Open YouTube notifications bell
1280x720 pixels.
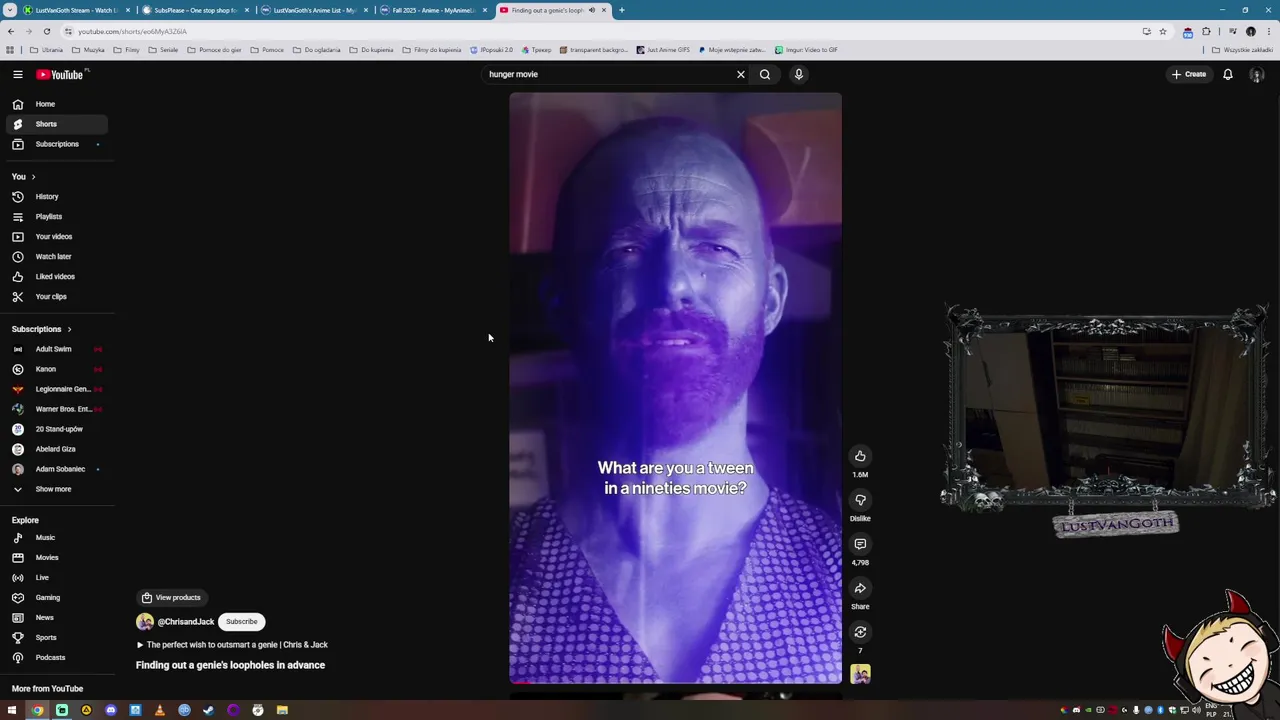tap(1228, 74)
